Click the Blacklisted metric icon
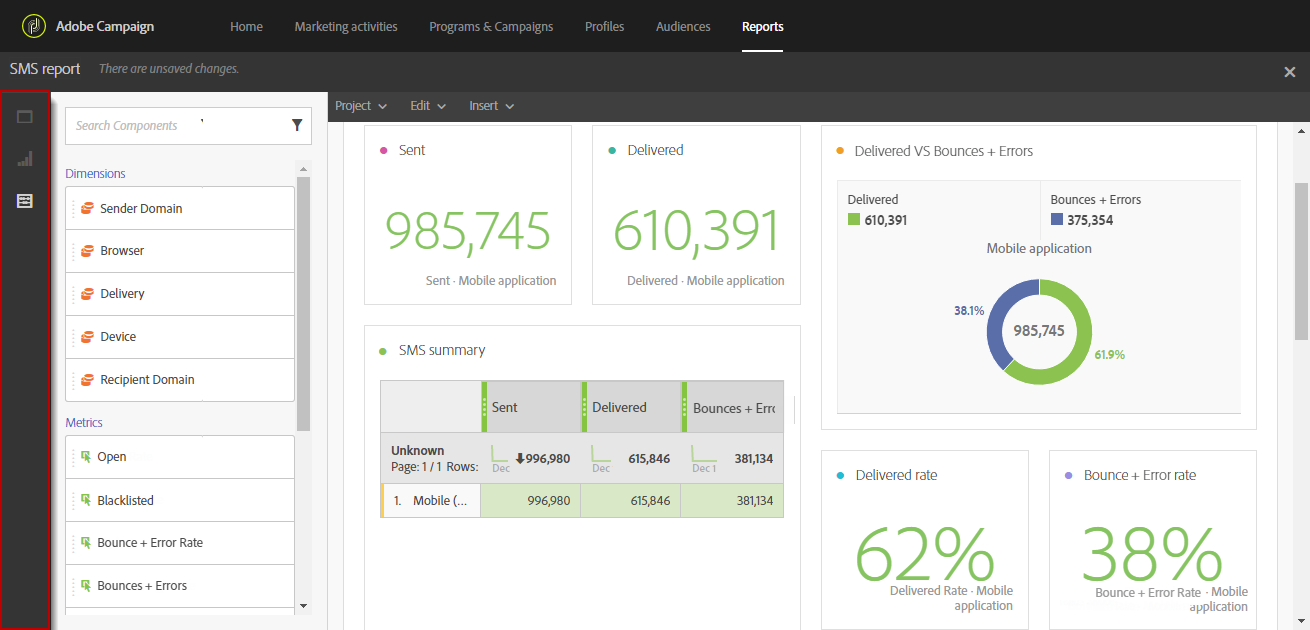 [86, 499]
